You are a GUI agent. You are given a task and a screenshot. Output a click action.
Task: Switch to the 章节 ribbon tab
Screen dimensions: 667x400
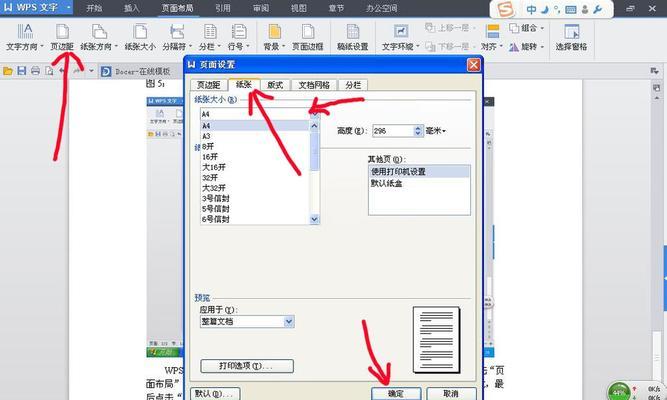[336, 8]
